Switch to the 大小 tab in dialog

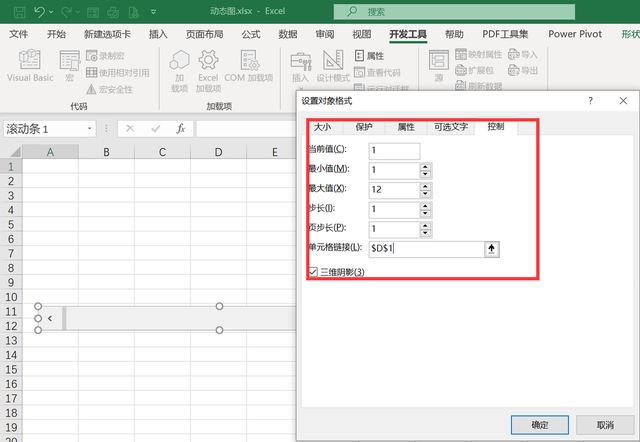(x=322, y=127)
